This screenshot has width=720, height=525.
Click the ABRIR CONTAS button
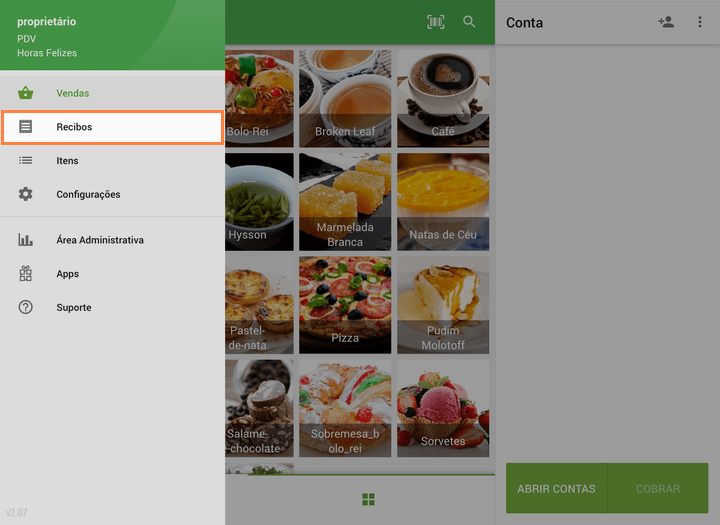557,488
